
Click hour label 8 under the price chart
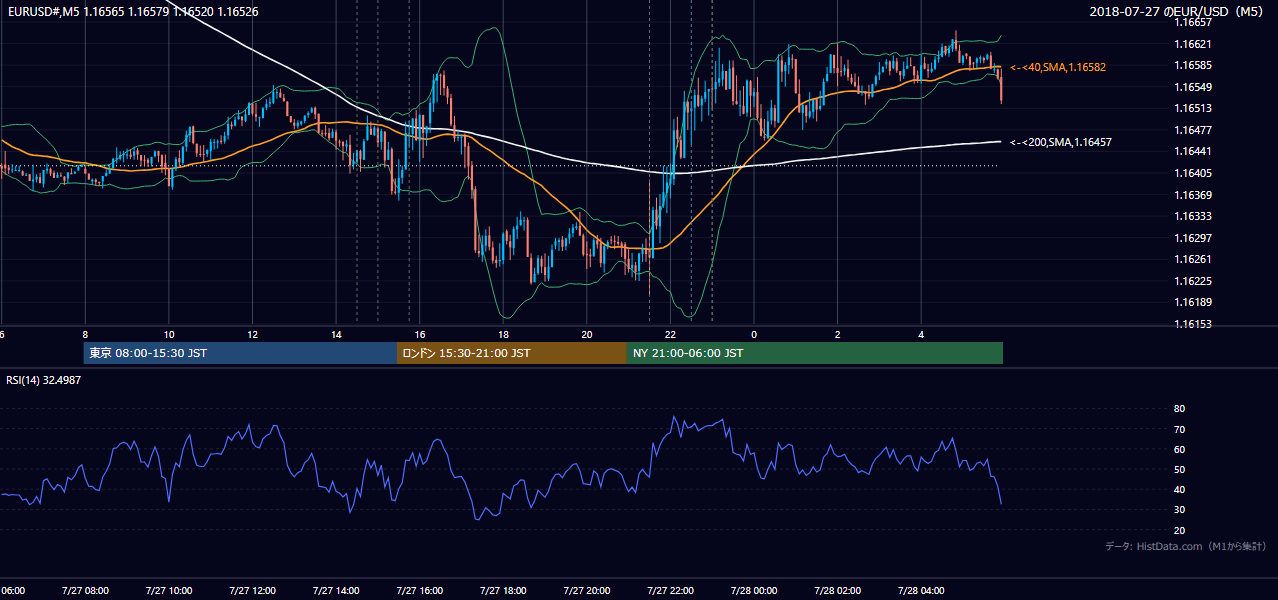(85, 335)
